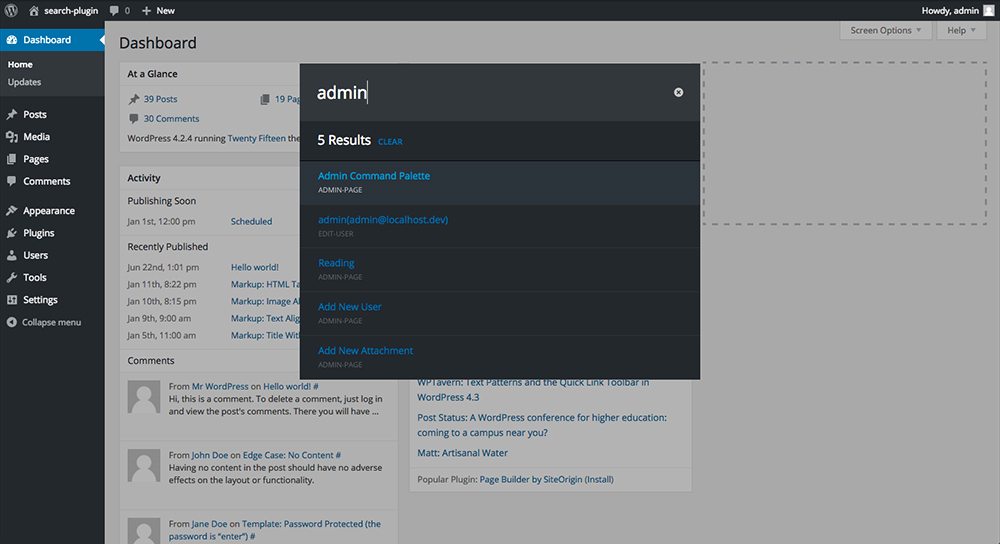Click the Posts pushpin icon in sidebar
The image size is (1000, 544).
(x=11, y=114)
